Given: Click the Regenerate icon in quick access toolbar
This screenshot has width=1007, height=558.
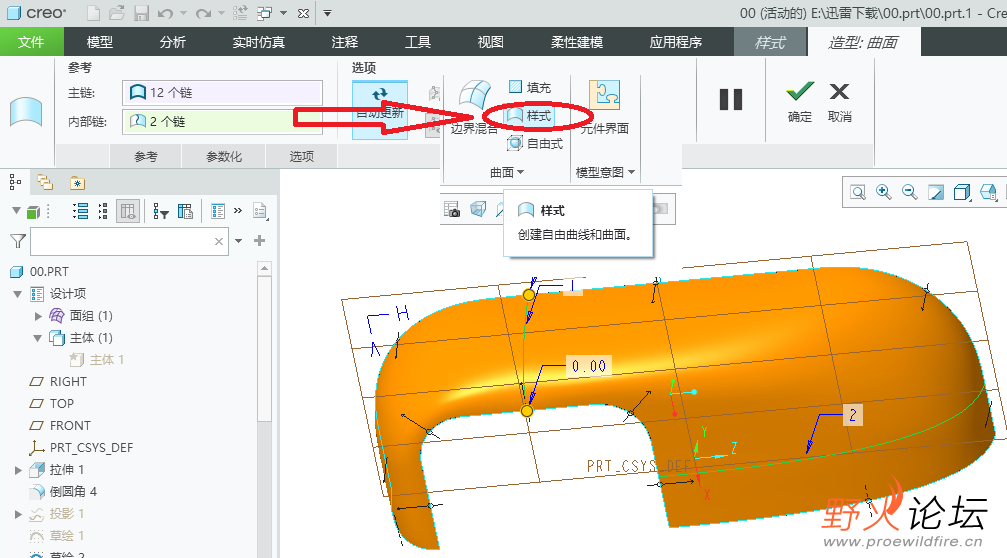Looking at the screenshot, I should click(x=240, y=13).
